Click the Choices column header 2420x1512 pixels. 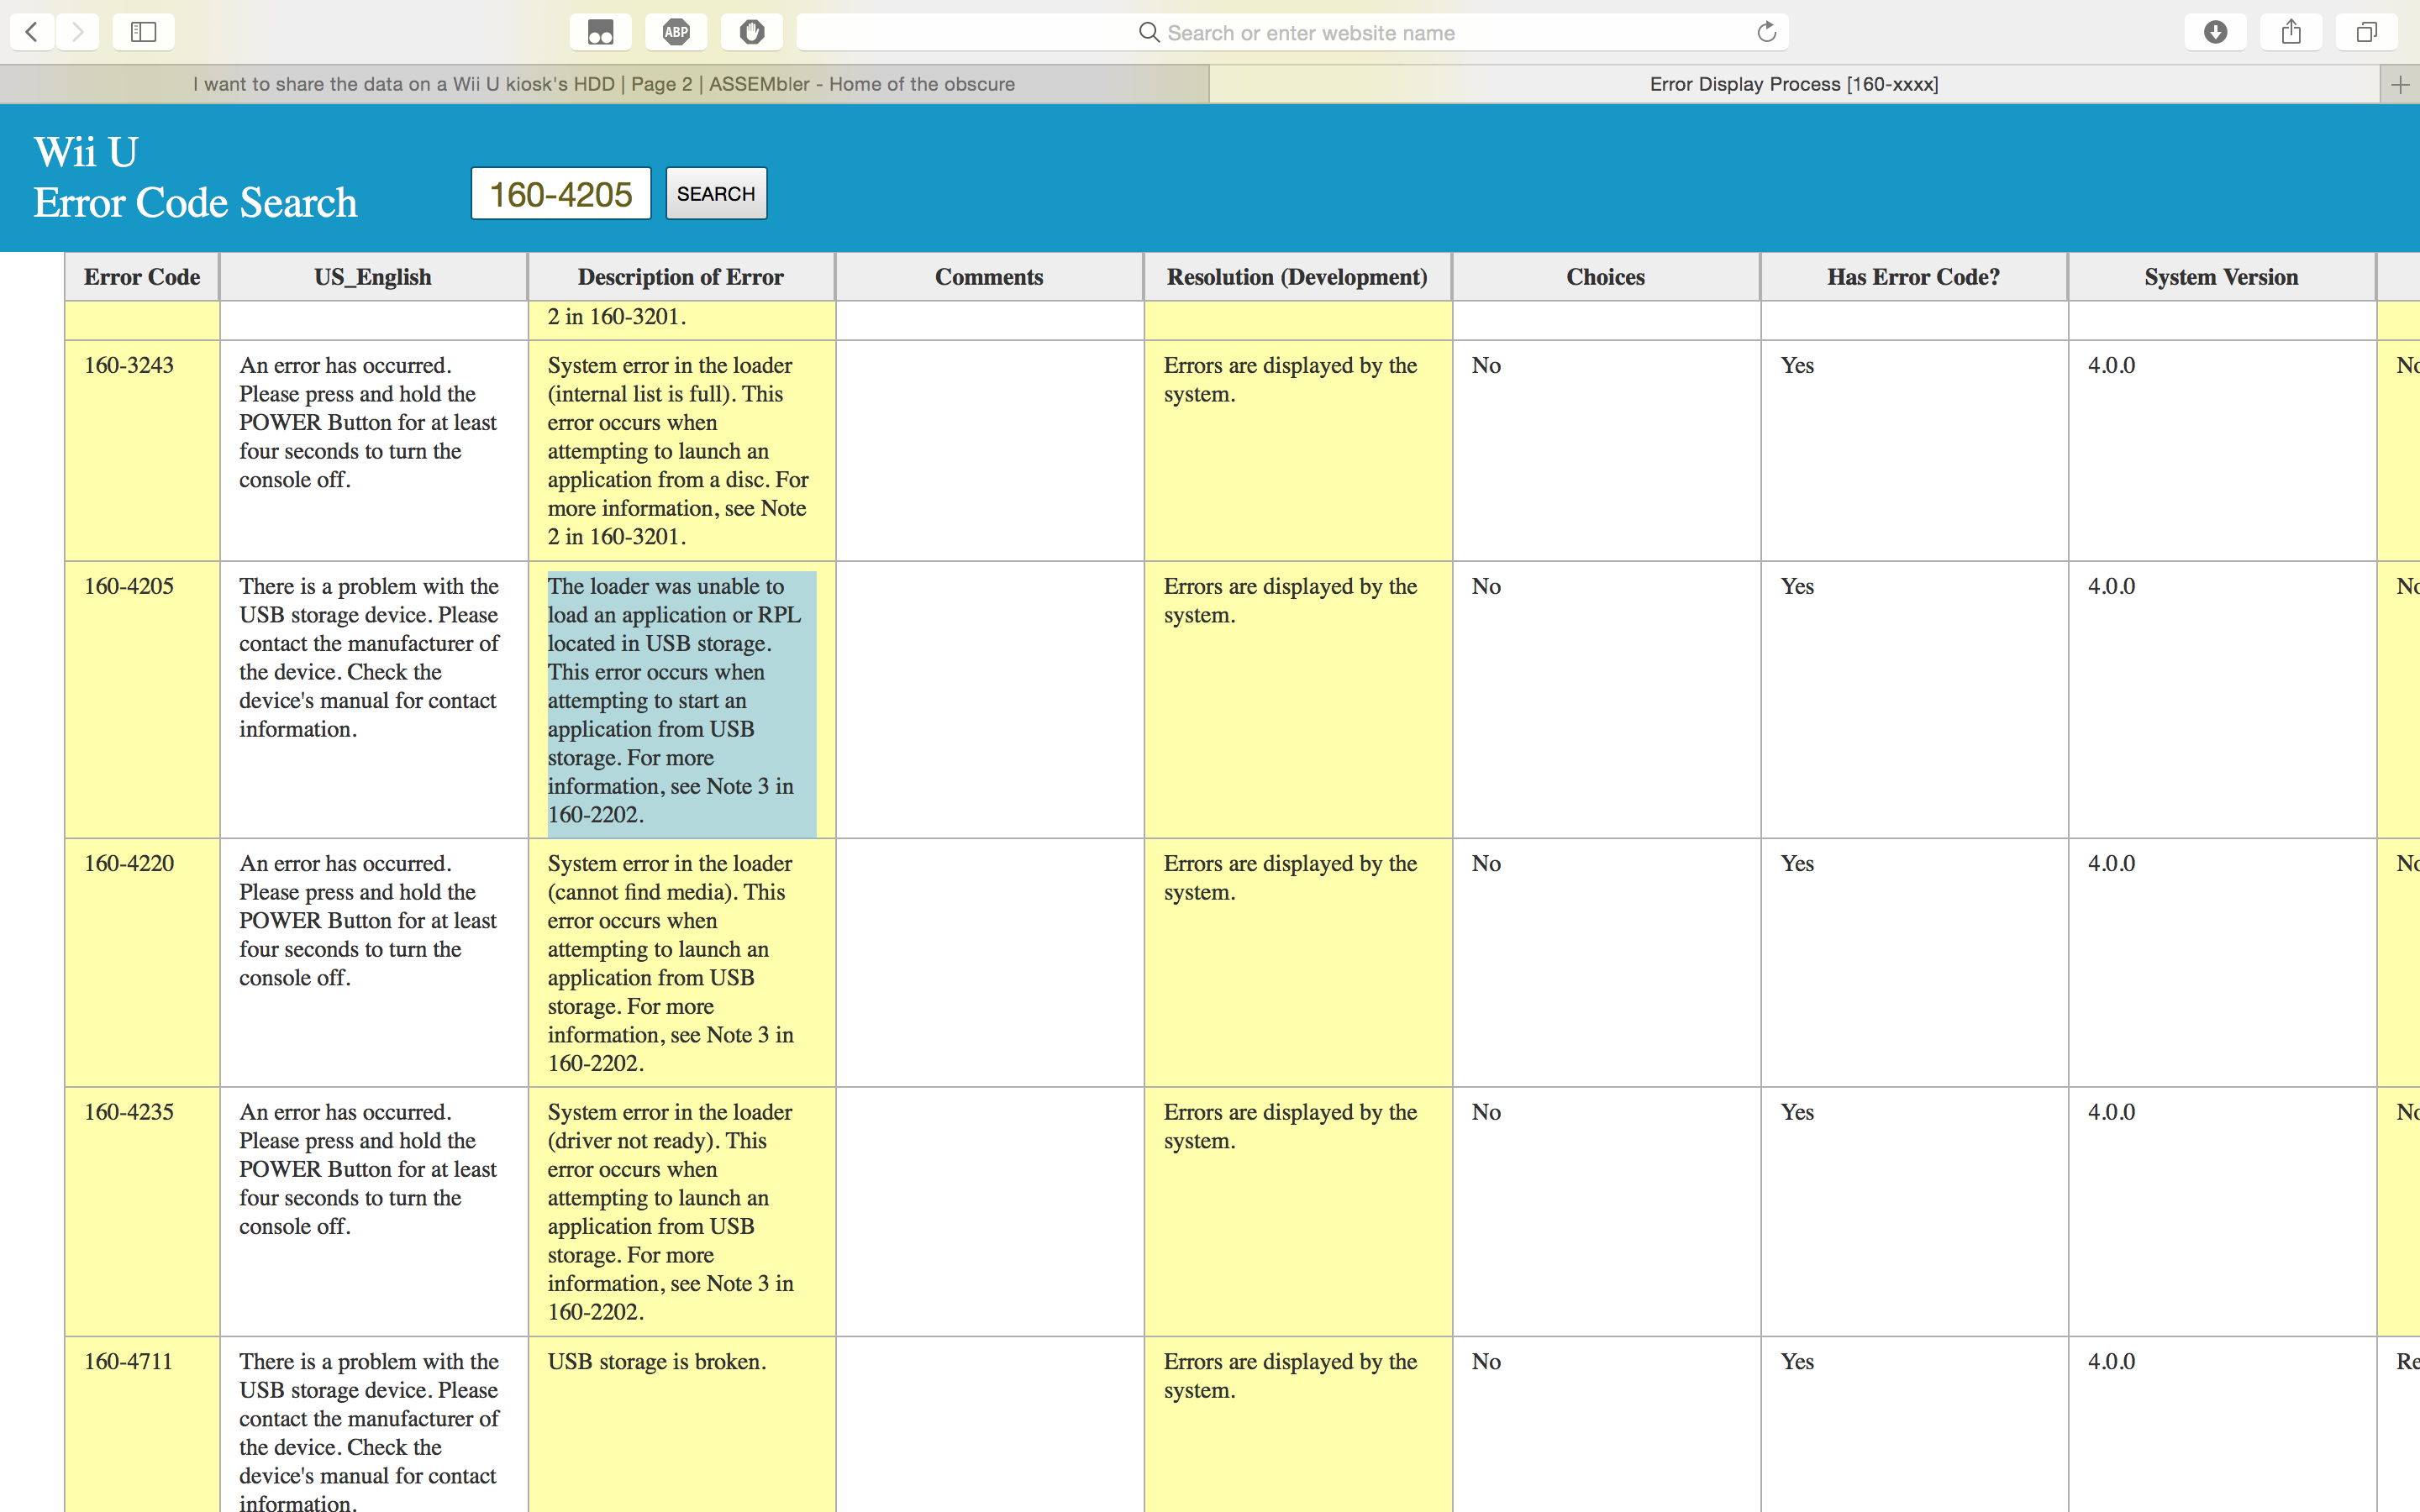1605,277
